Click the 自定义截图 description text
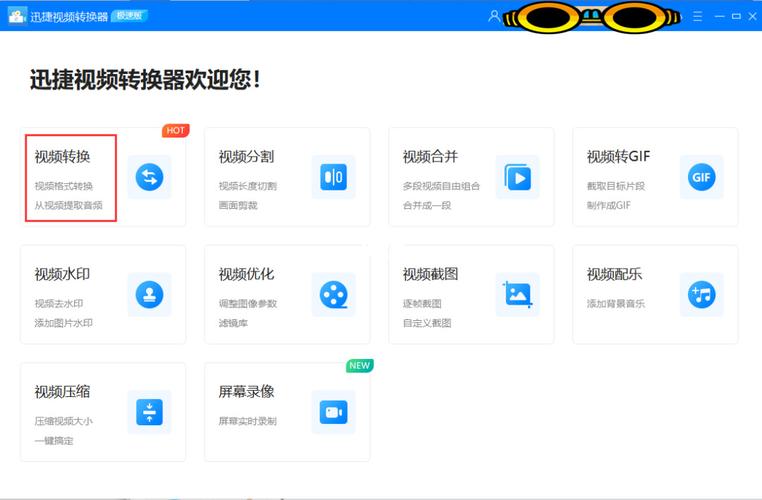 click(x=427, y=323)
